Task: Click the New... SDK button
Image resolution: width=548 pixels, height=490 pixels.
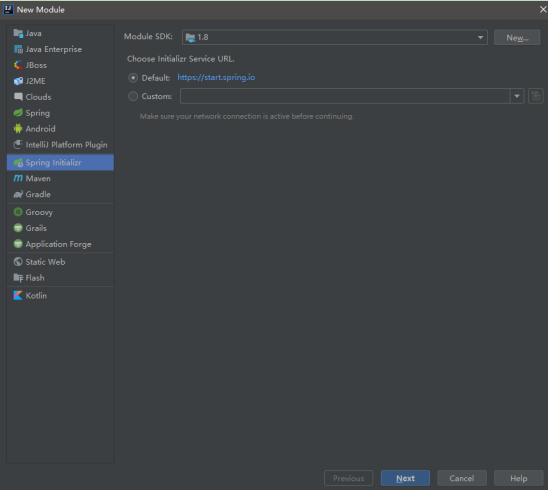Action: coord(517,37)
